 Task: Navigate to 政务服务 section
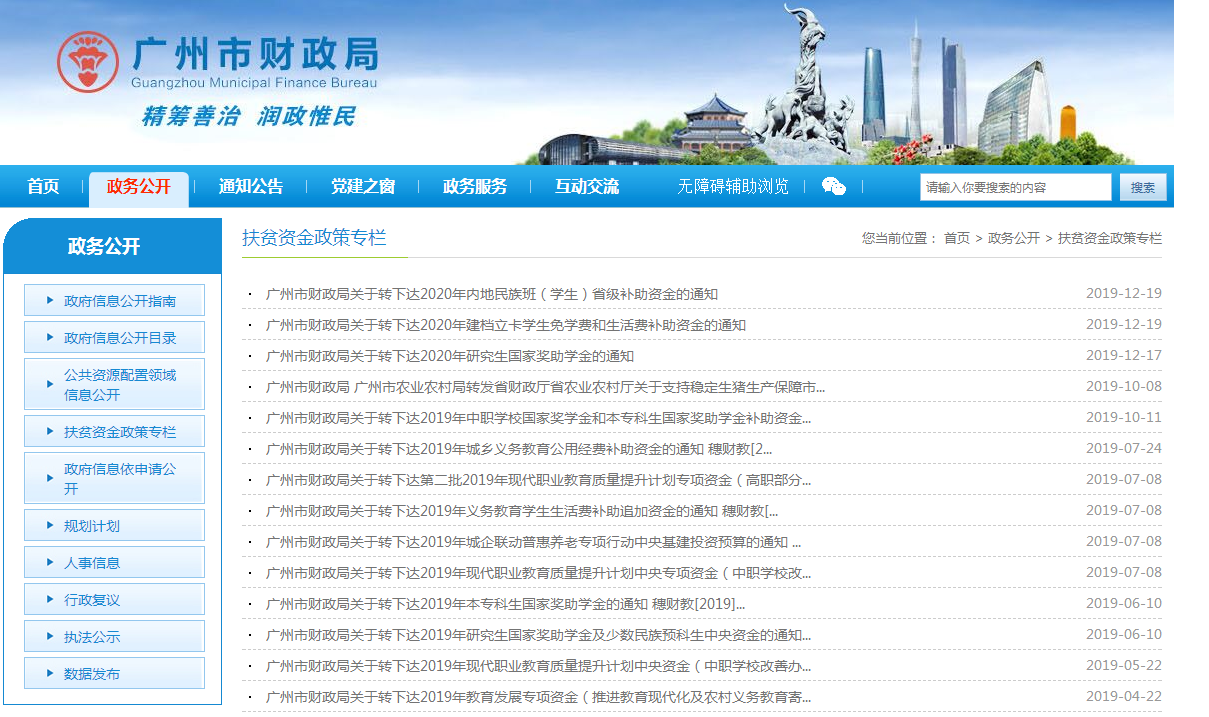pyautogui.click(x=475, y=187)
